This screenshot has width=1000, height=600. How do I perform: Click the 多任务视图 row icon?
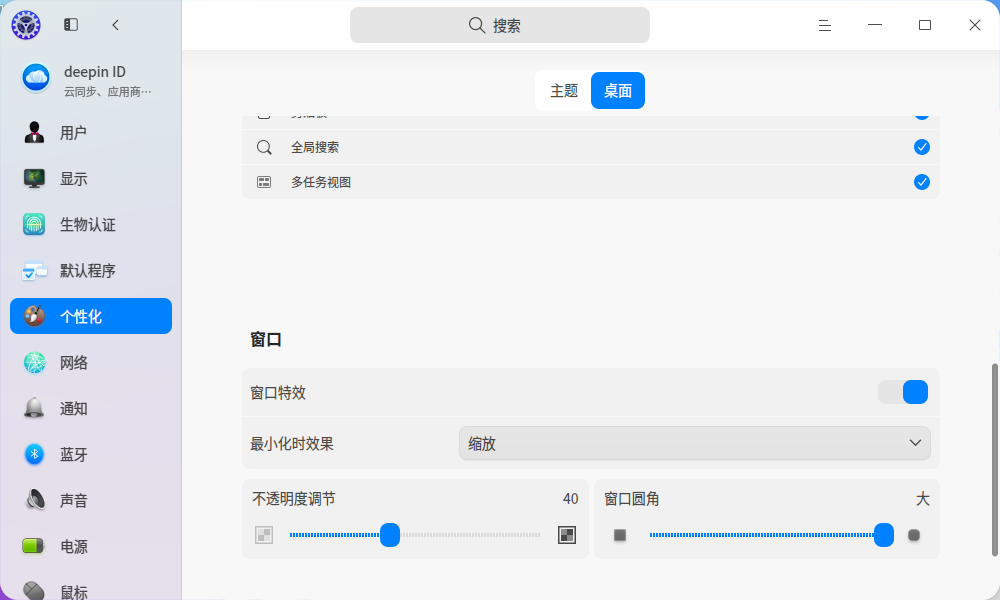coord(264,182)
